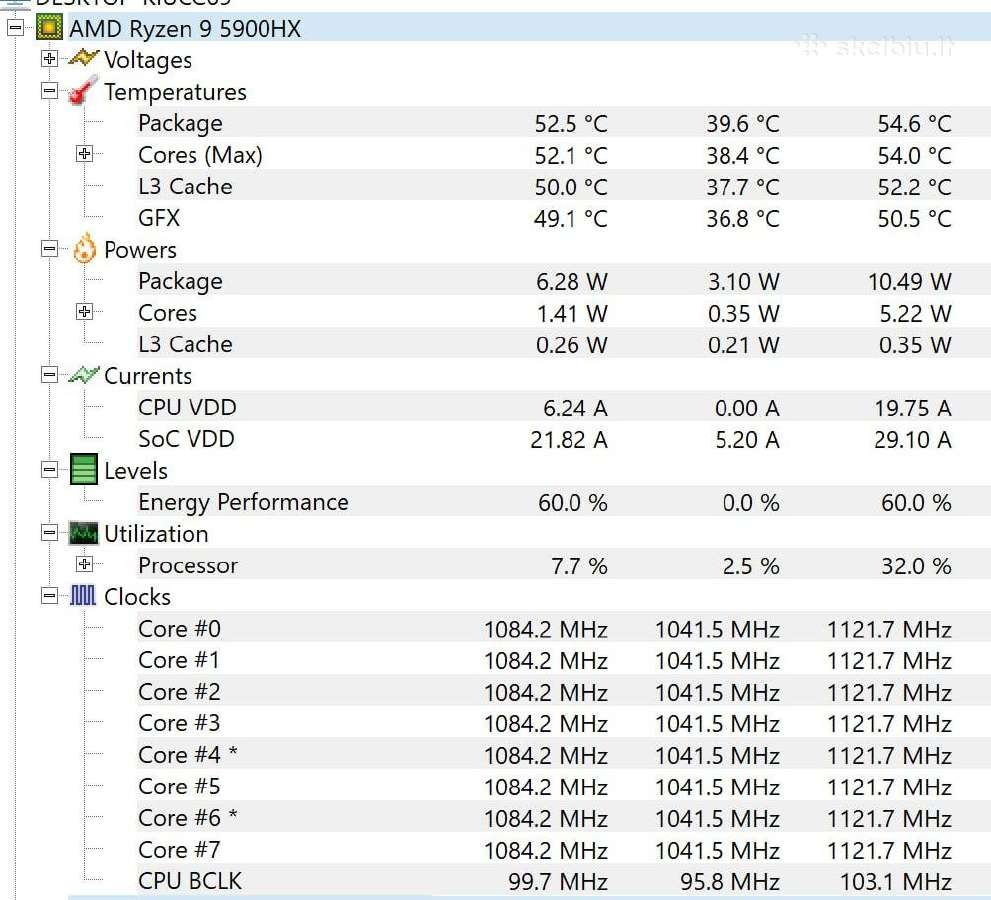Click the 21.82 A SoC VDD value
991x900 pixels.
pos(569,439)
